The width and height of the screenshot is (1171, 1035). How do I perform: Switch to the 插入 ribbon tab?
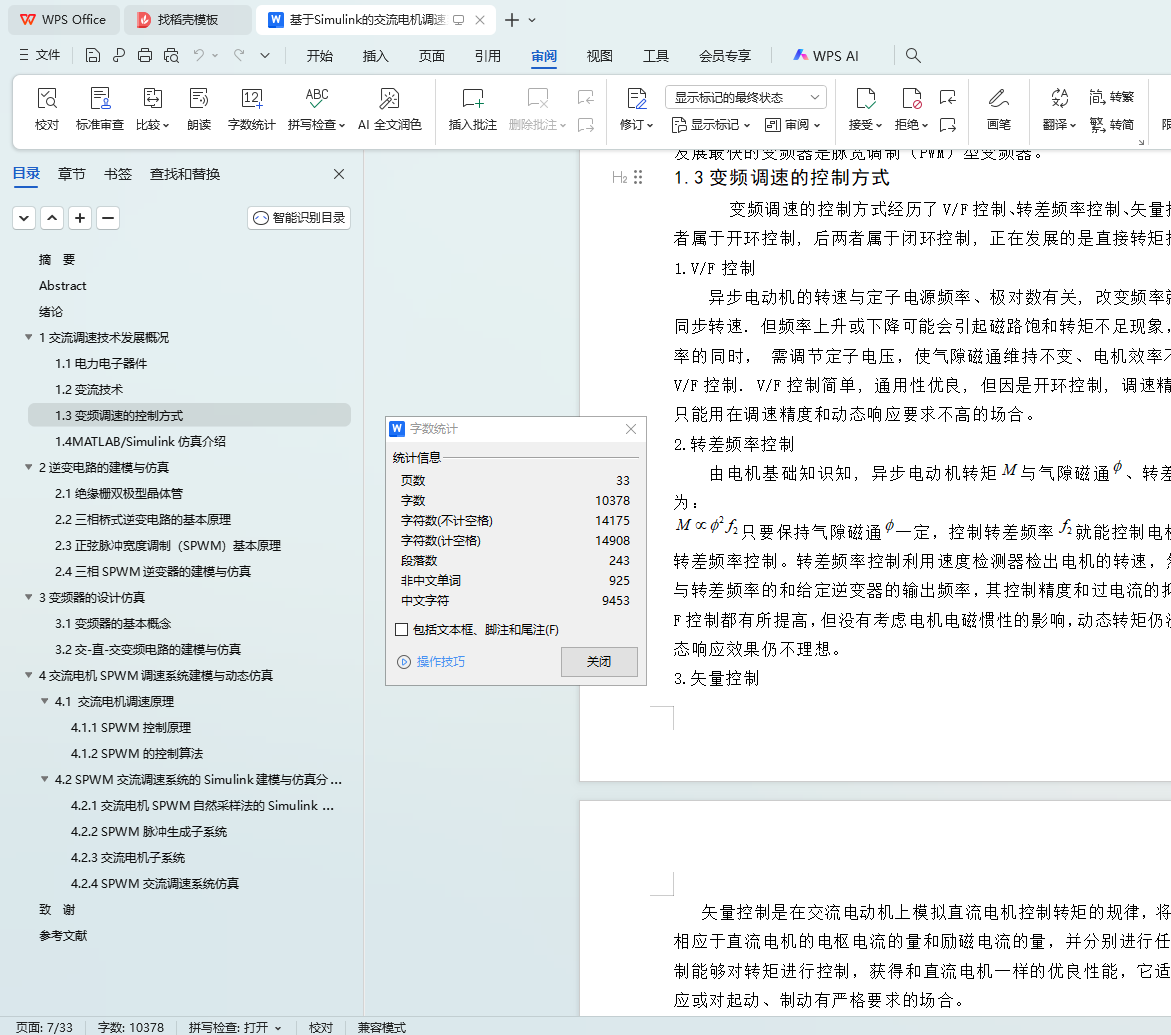[376, 56]
